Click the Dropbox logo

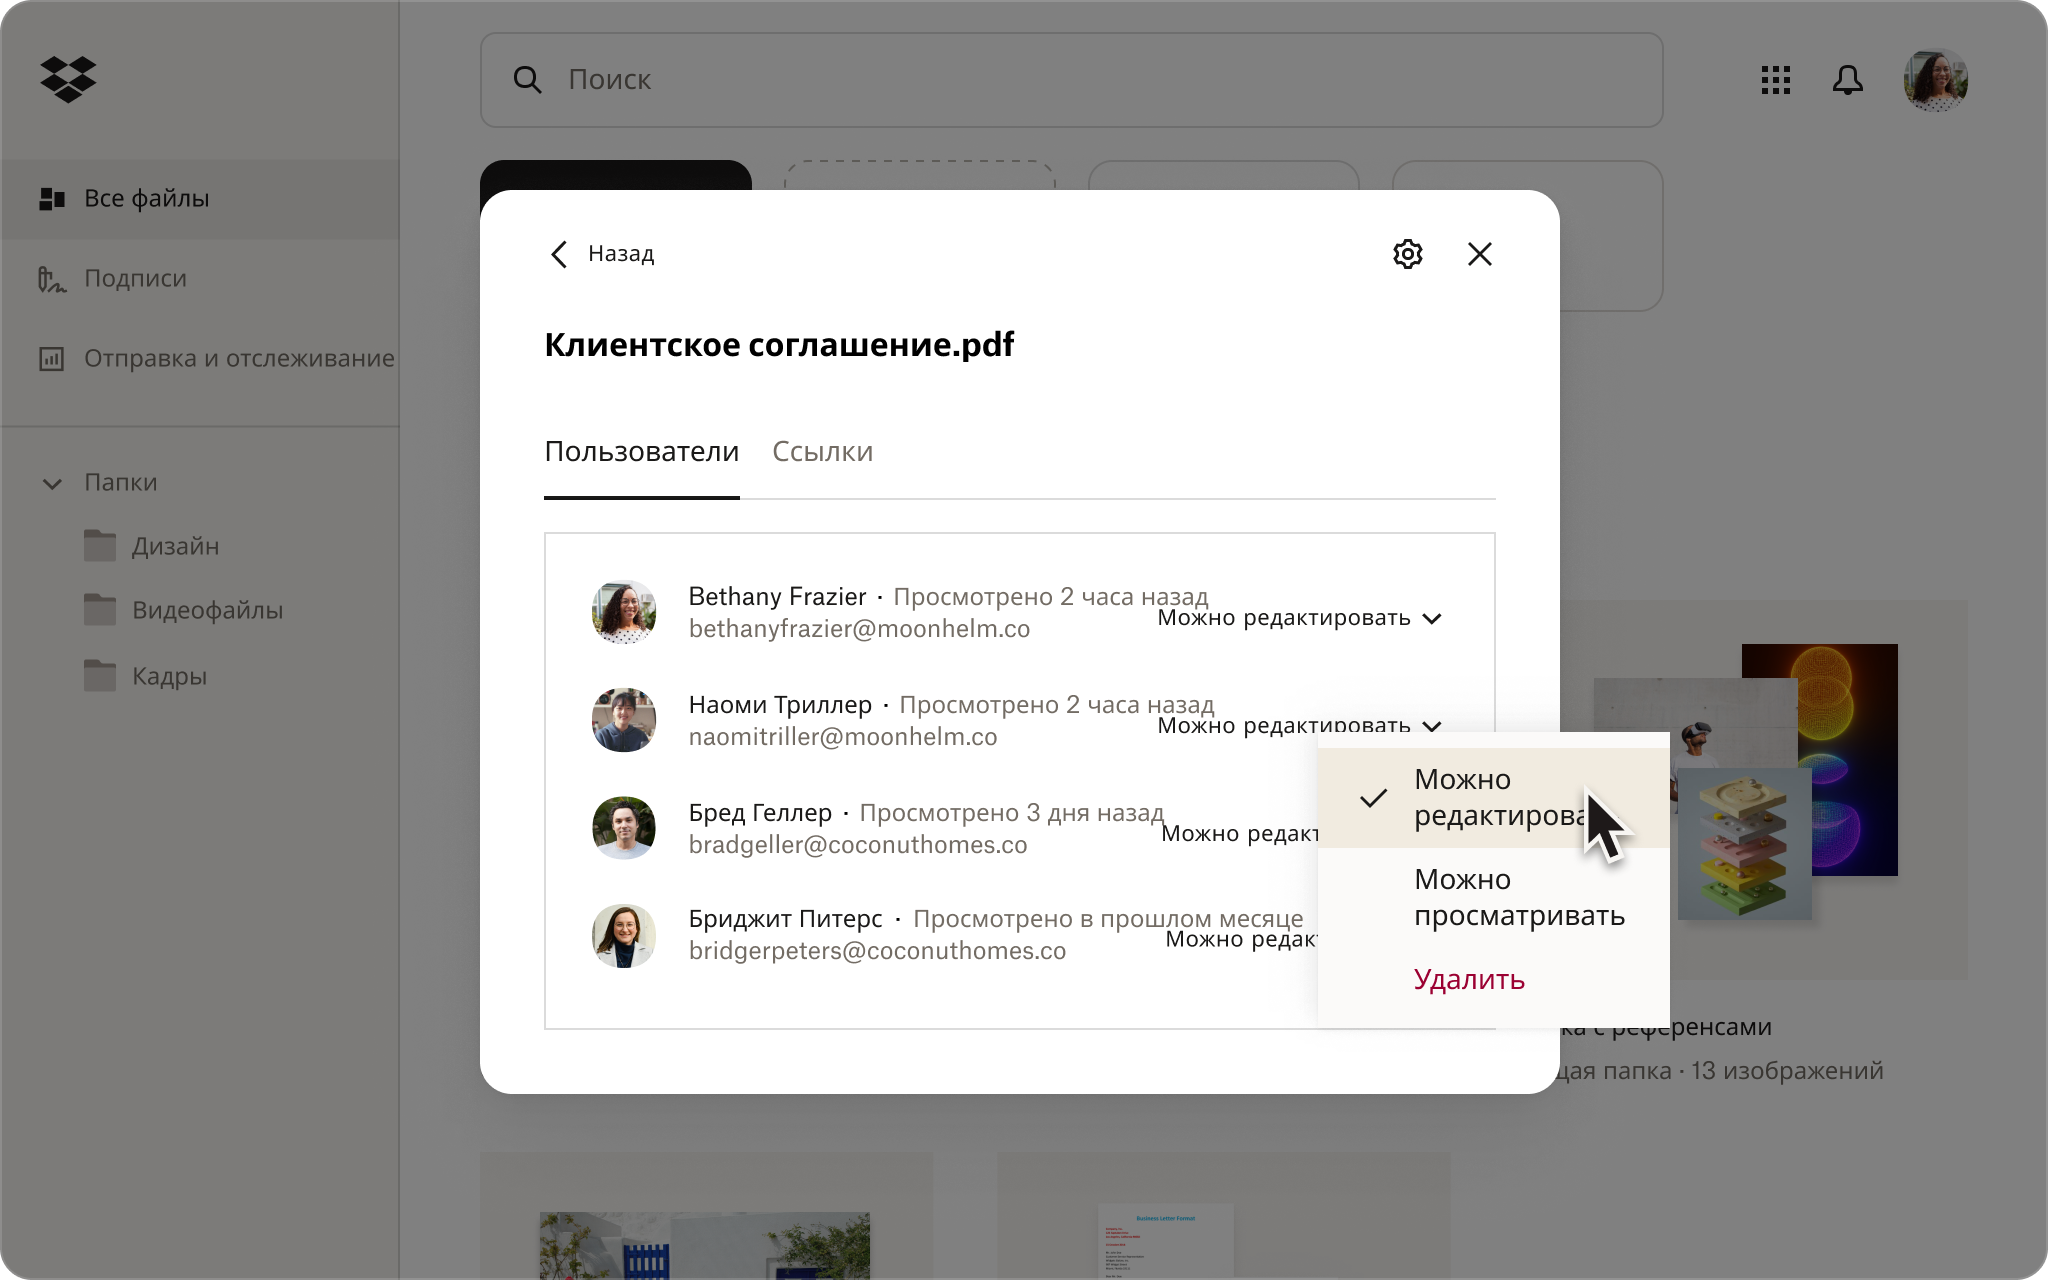coord(67,80)
